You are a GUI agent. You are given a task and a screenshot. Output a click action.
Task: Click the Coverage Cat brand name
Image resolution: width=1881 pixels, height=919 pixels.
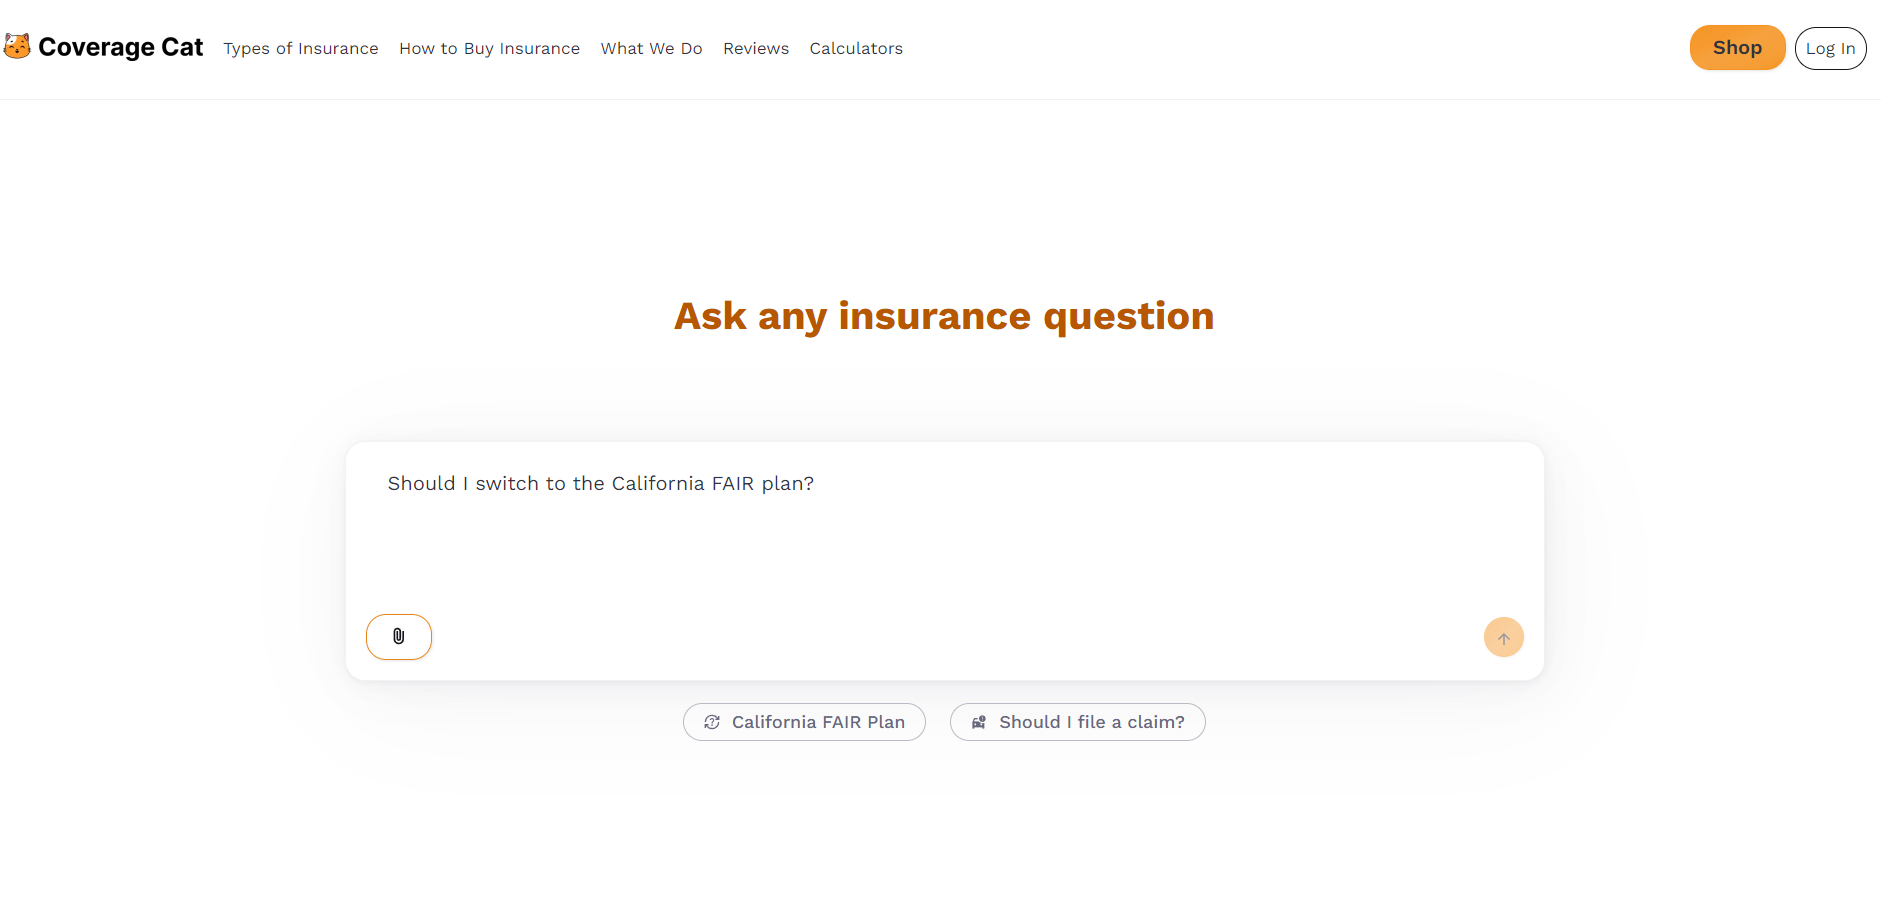click(121, 47)
